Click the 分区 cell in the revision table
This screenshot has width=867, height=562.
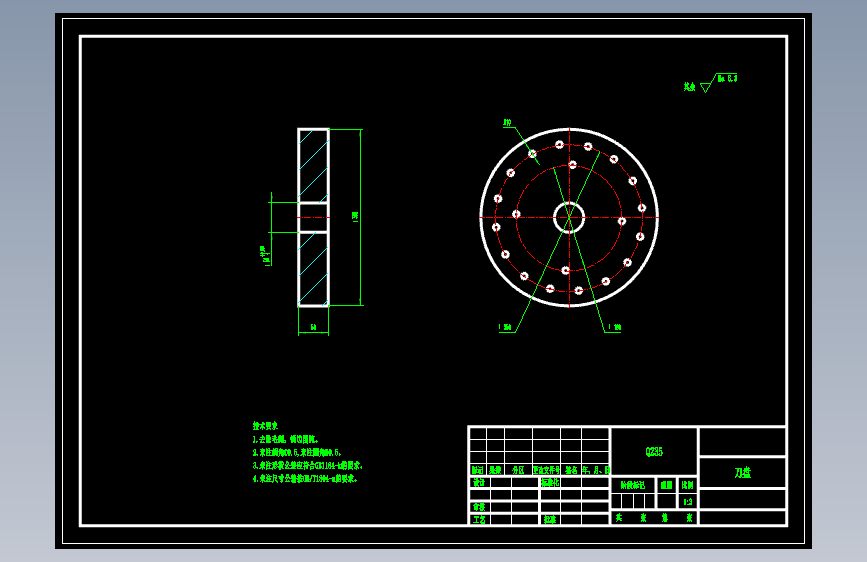click(518, 470)
